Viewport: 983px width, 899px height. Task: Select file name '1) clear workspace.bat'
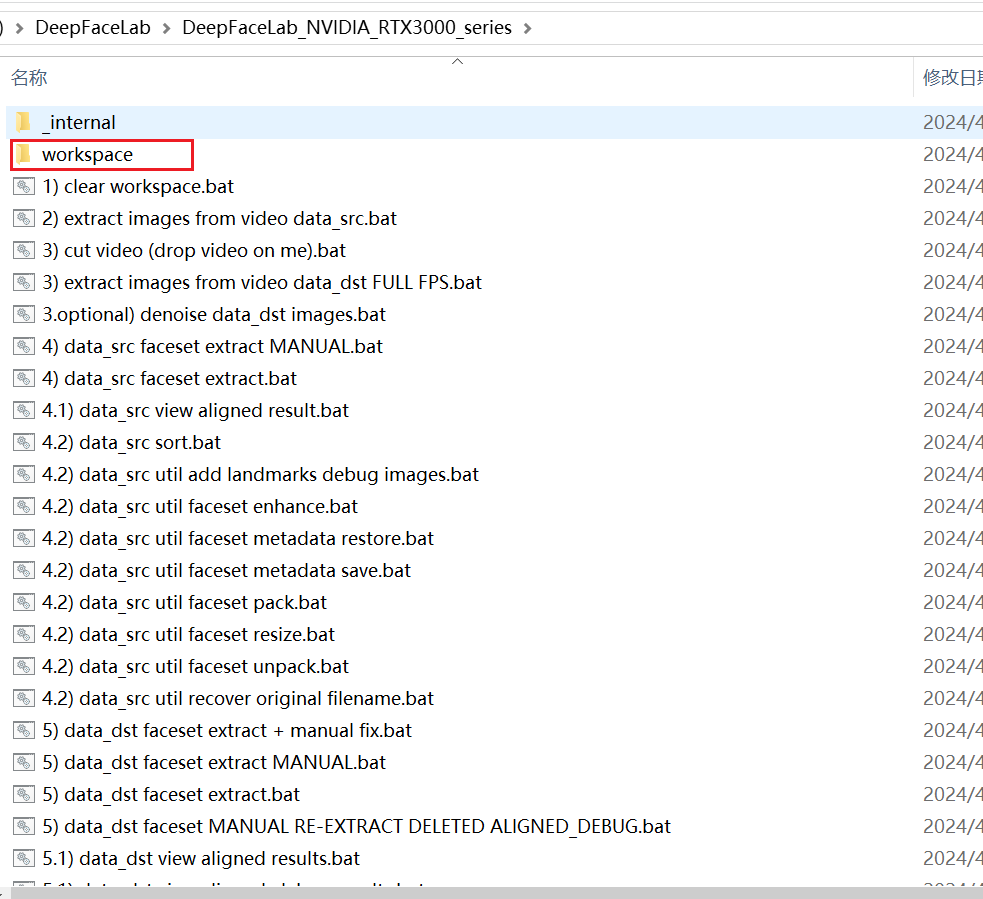(138, 186)
